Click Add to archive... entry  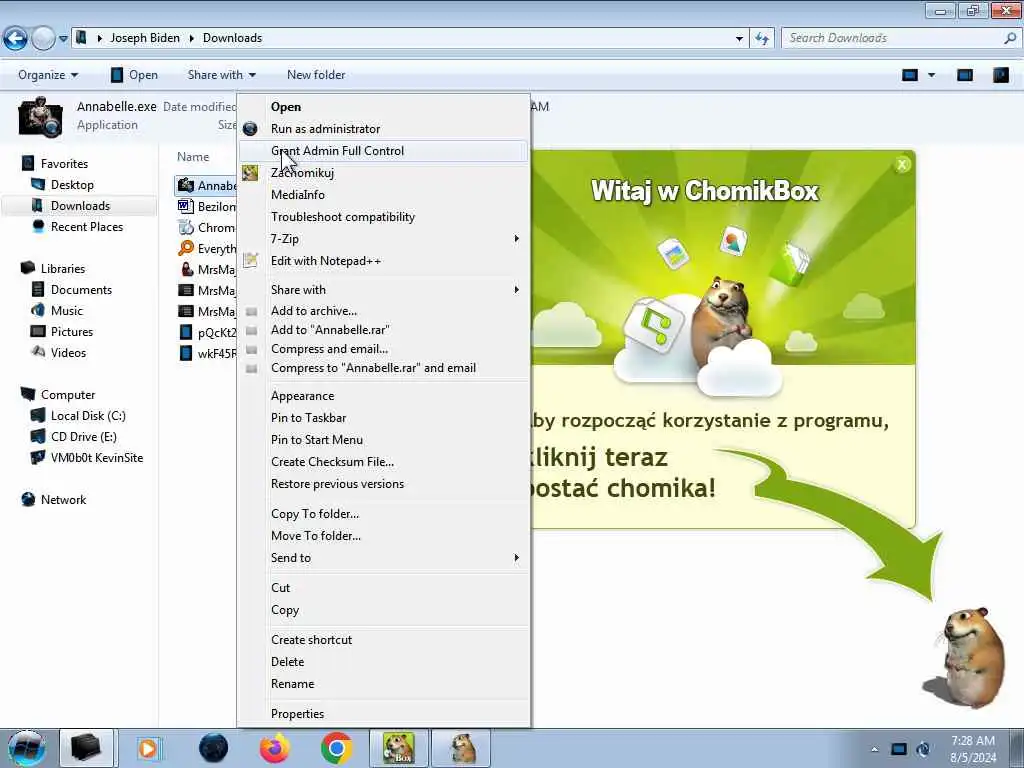(313, 311)
